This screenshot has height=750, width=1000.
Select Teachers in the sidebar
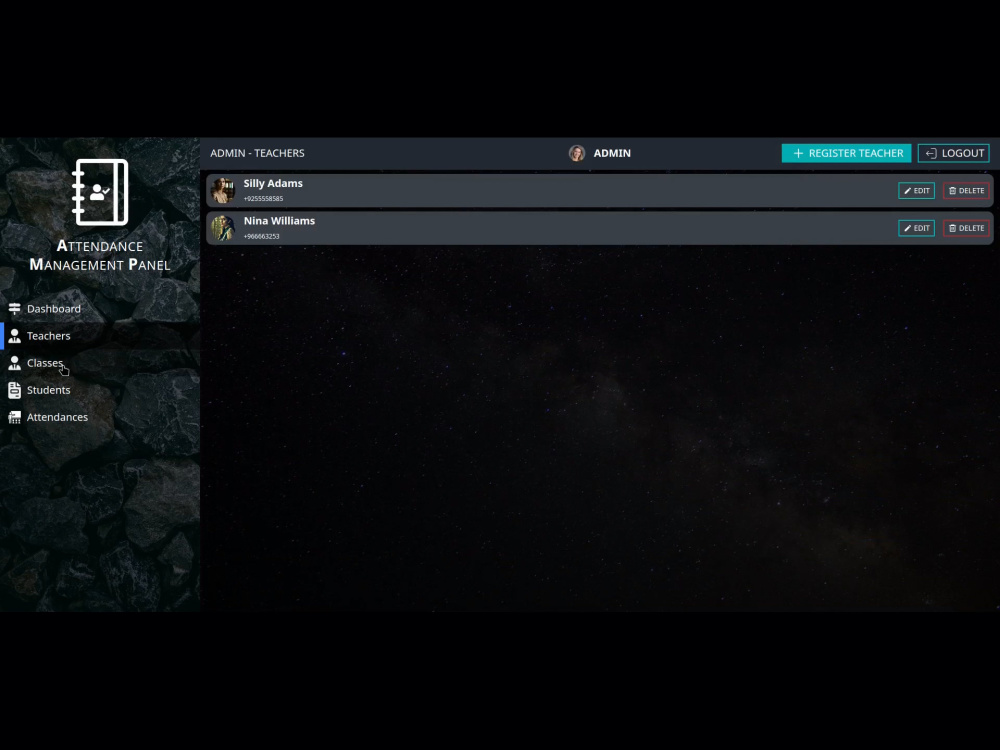pos(100,336)
